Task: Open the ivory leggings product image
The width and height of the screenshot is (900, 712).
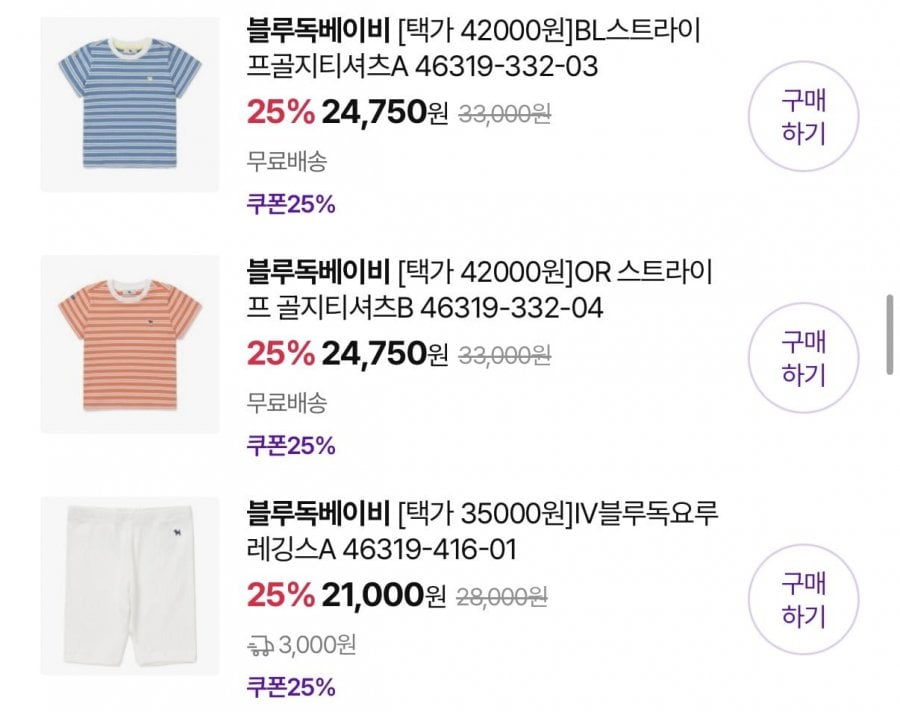Action: coord(130,586)
